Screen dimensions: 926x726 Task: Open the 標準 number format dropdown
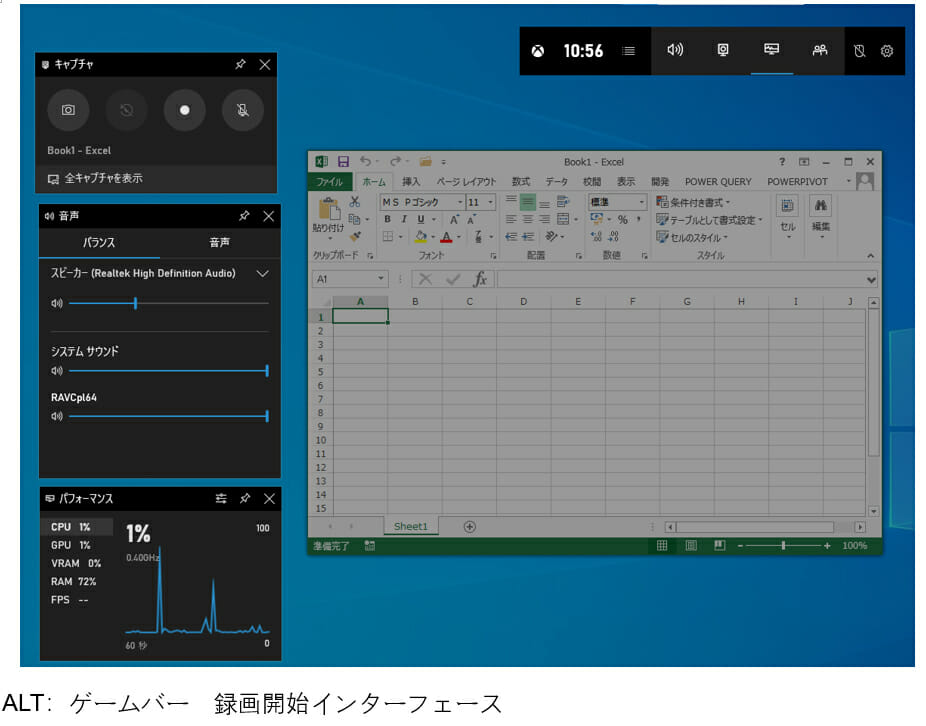coord(641,202)
